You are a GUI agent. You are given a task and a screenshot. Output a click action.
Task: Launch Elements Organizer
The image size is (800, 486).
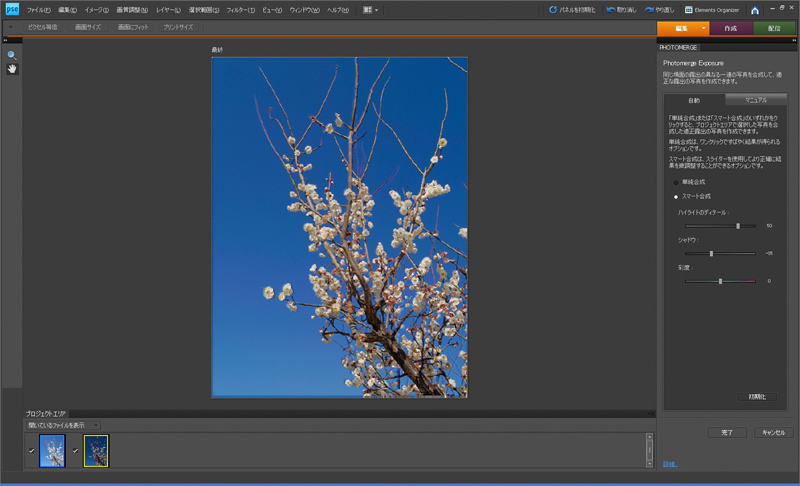[x=712, y=10]
